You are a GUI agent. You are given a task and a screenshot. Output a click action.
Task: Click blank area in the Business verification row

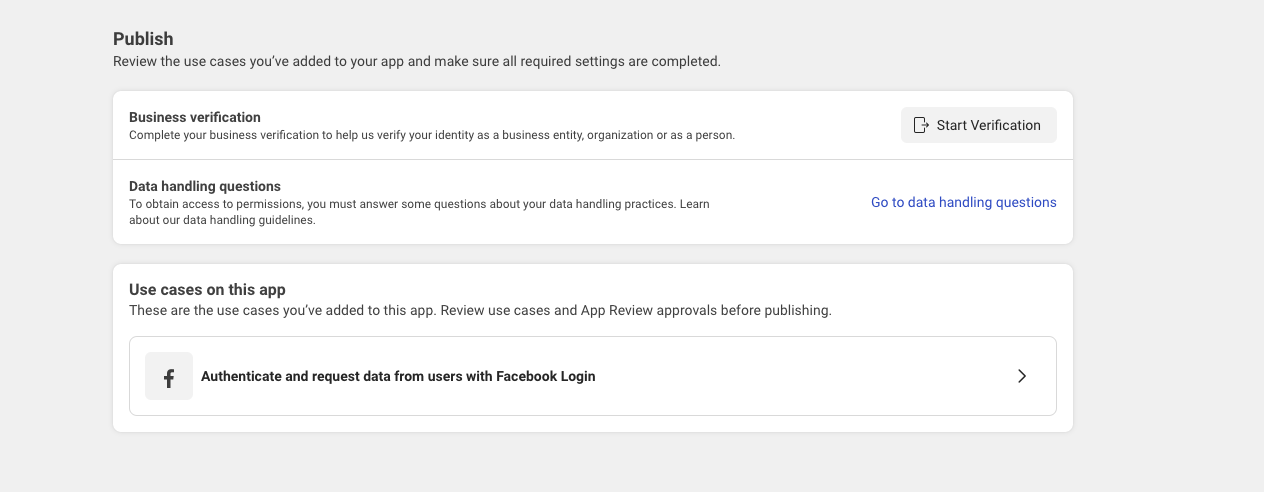pos(820,125)
